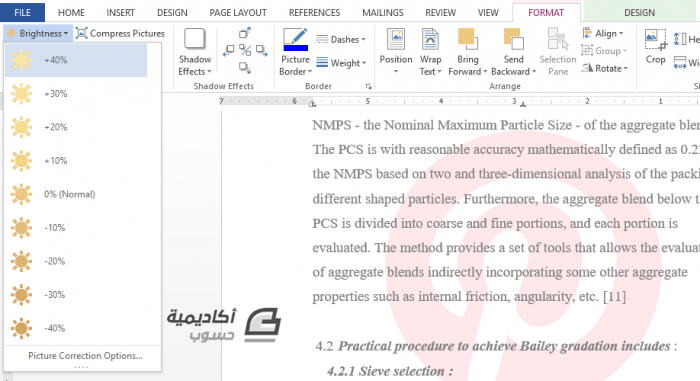The height and width of the screenshot is (381, 700).
Task: Open the Weight dropdown
Action: tap(342, 63)
